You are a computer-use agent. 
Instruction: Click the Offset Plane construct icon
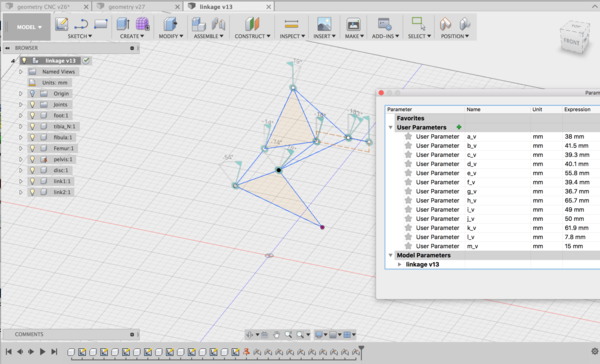pyautogui.click(x=252, y=24)
